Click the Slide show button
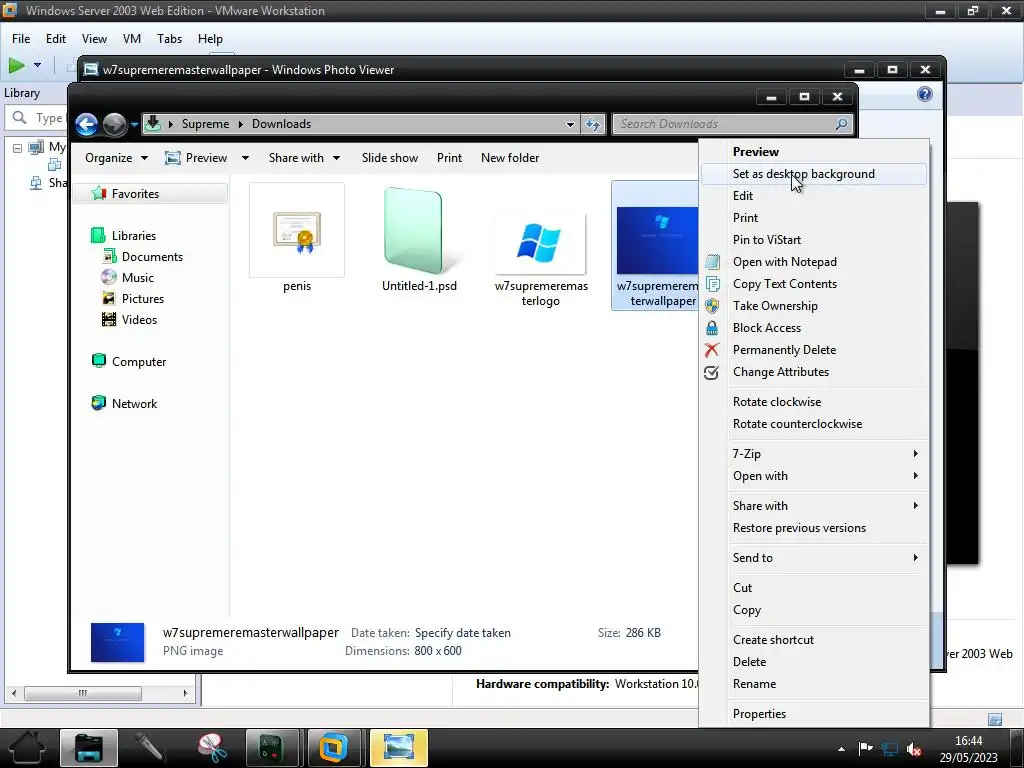The image size is (1024, 768). click(x=390, y=158)
